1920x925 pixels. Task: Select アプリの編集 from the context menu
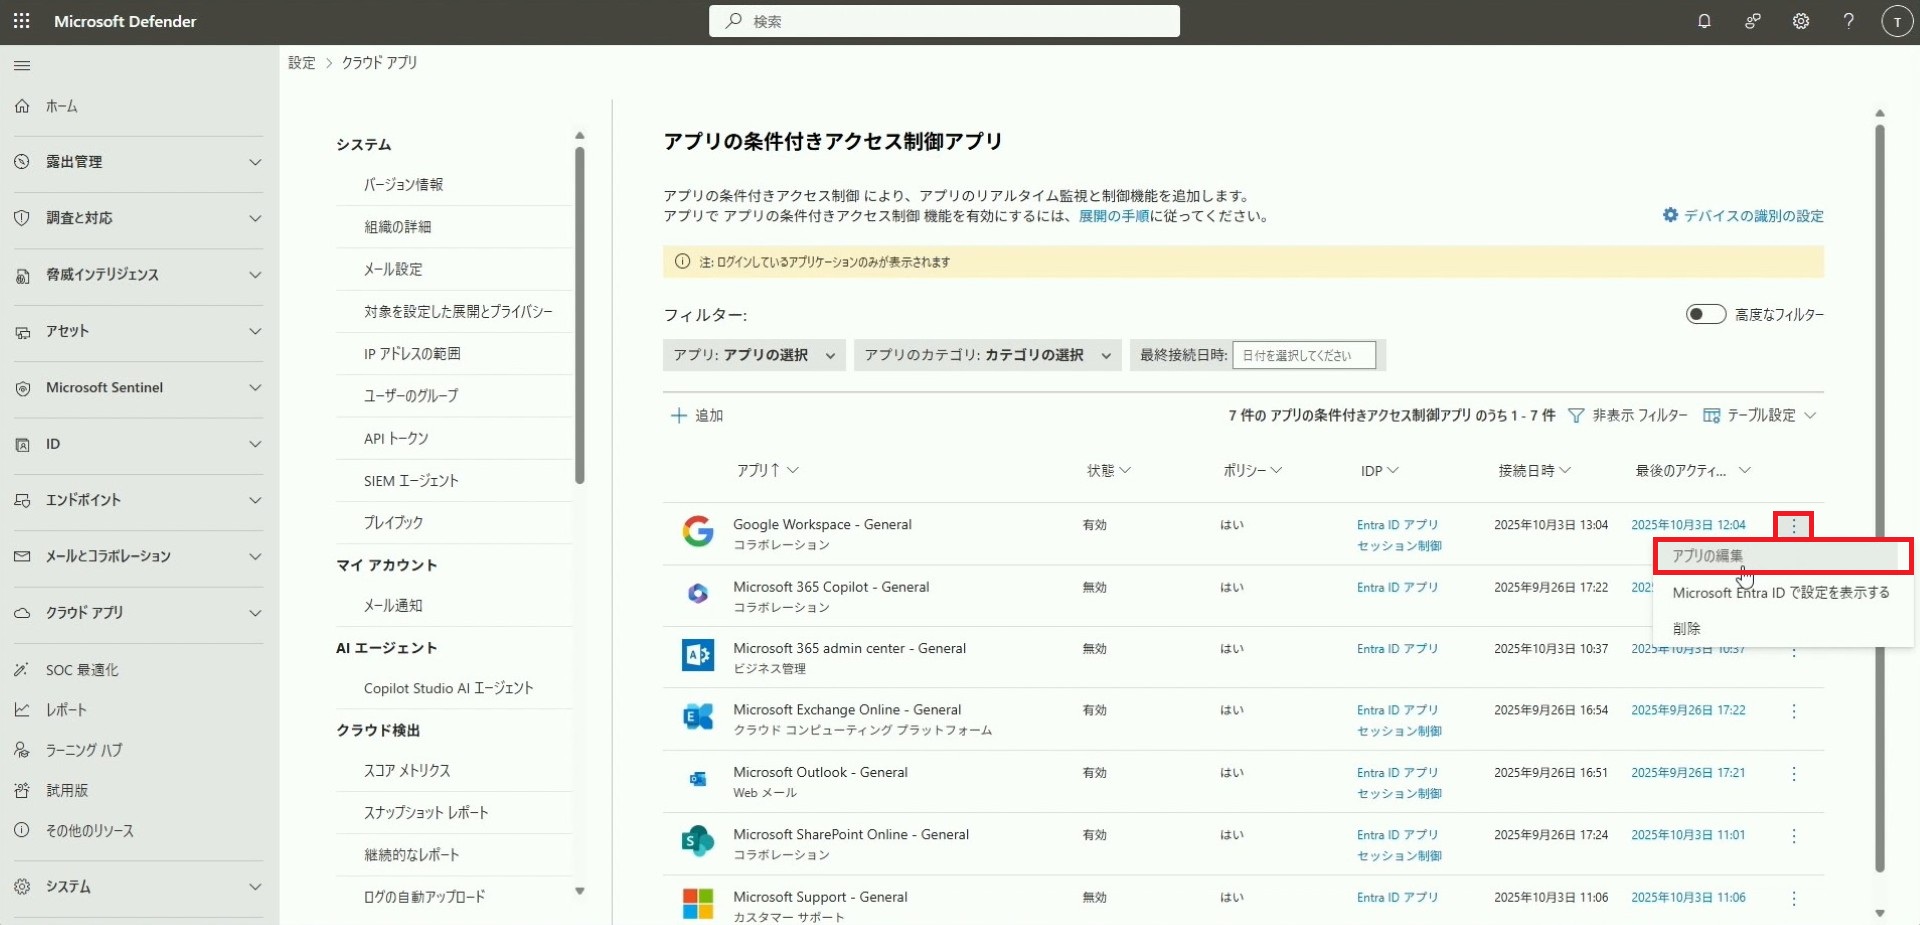coord(1708,556)
